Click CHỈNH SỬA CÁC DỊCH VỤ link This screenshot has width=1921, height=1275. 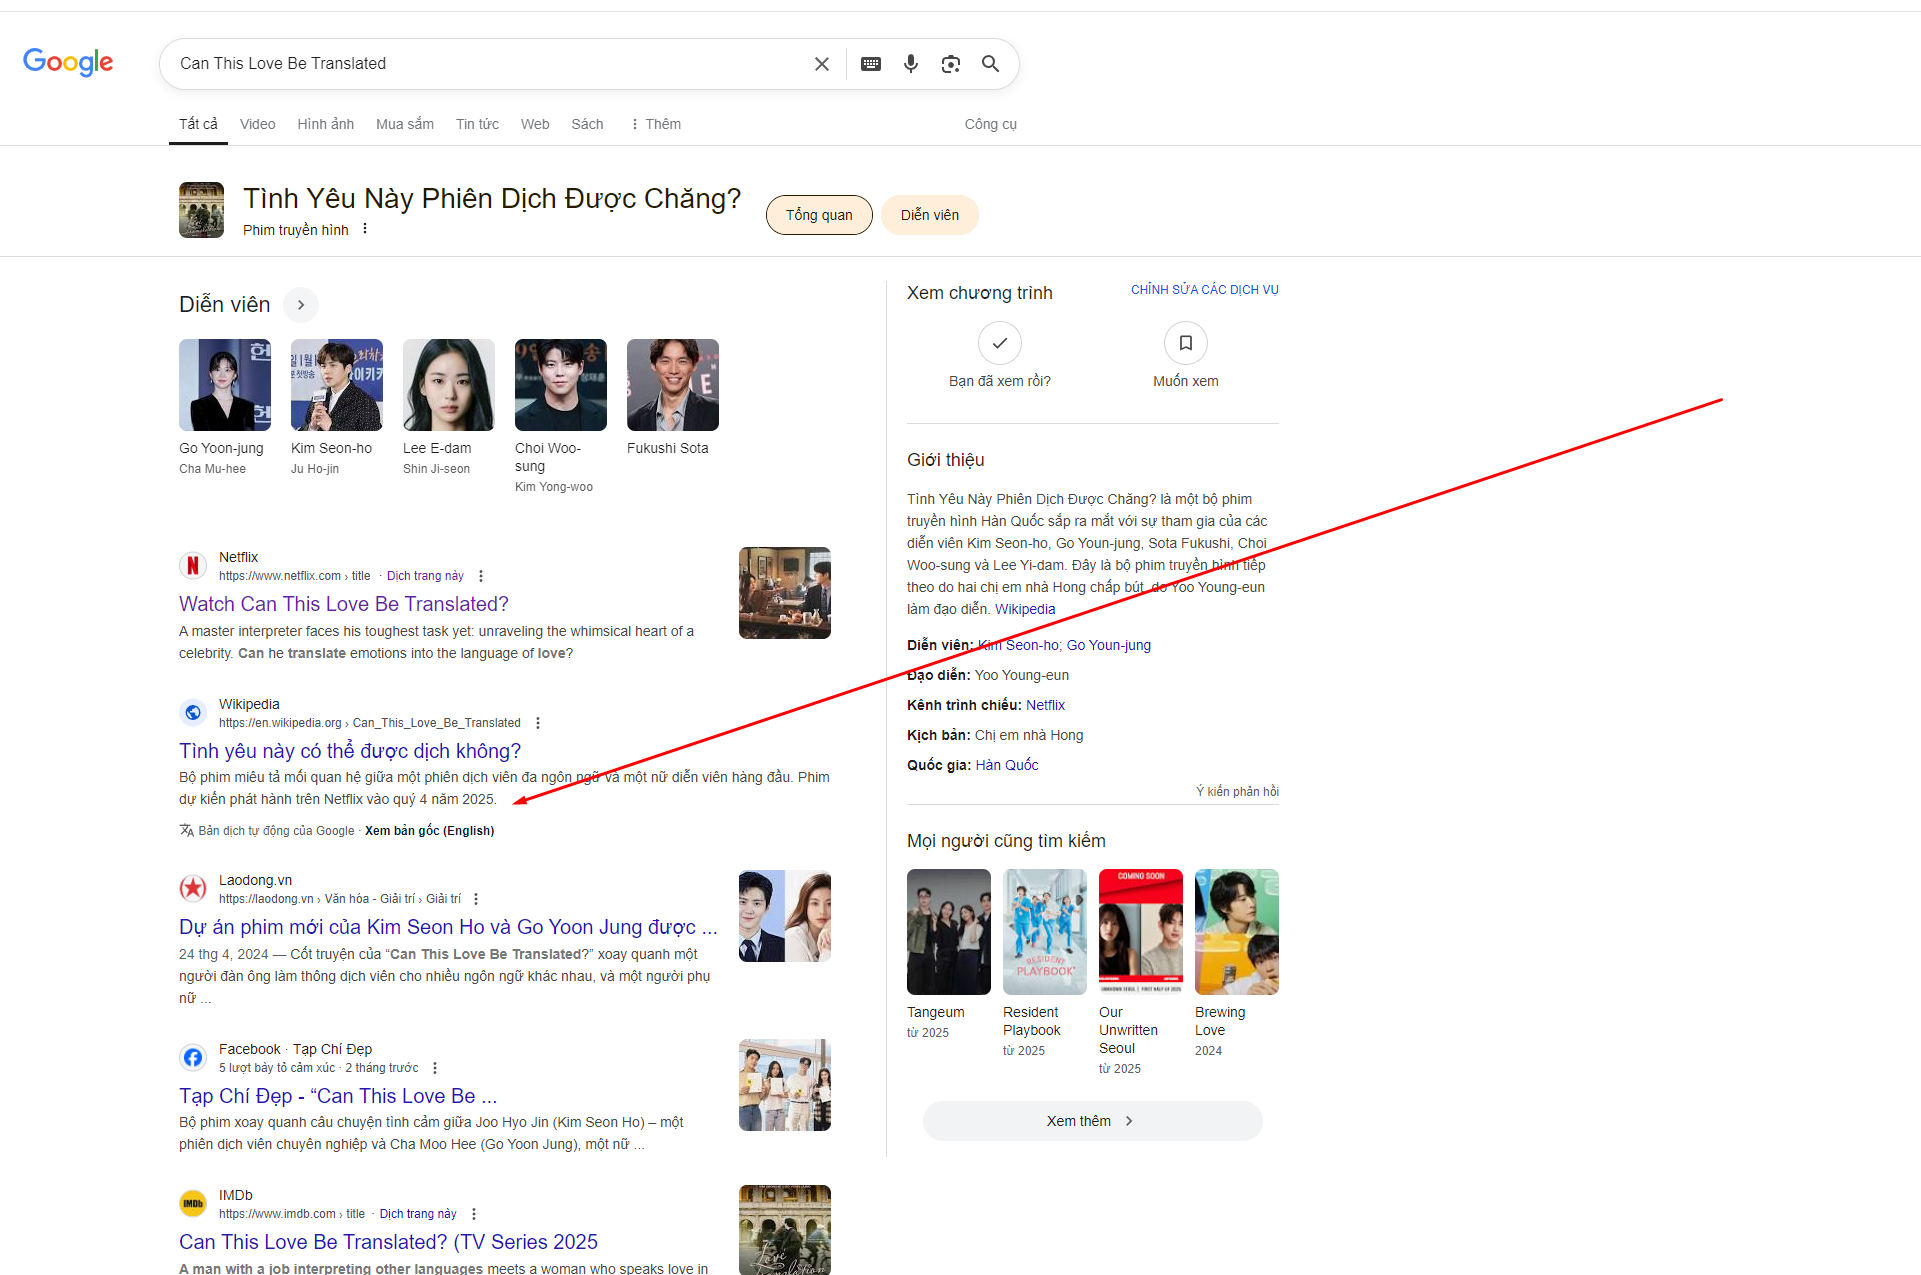[1205, 290]
